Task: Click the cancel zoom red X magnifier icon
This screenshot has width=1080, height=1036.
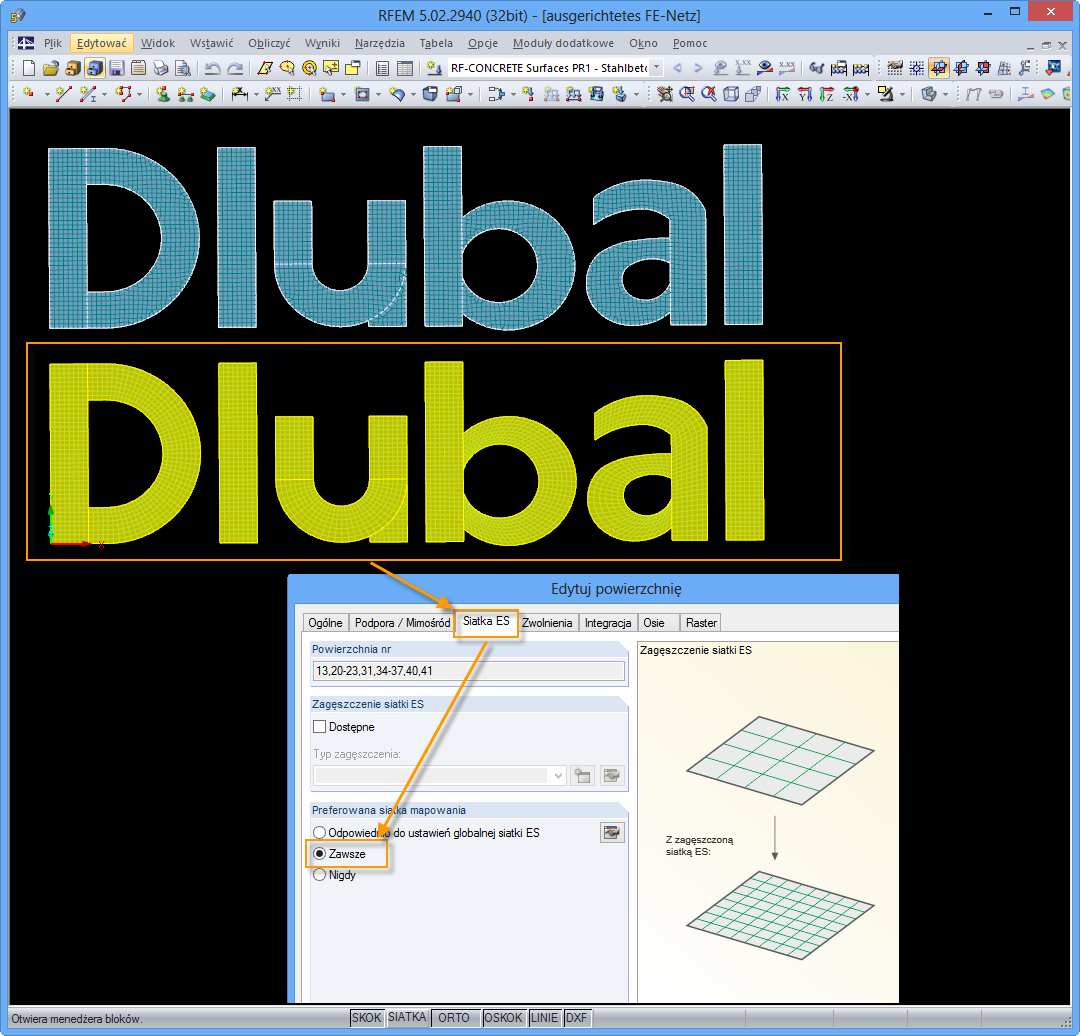Action: coord(709,94)
